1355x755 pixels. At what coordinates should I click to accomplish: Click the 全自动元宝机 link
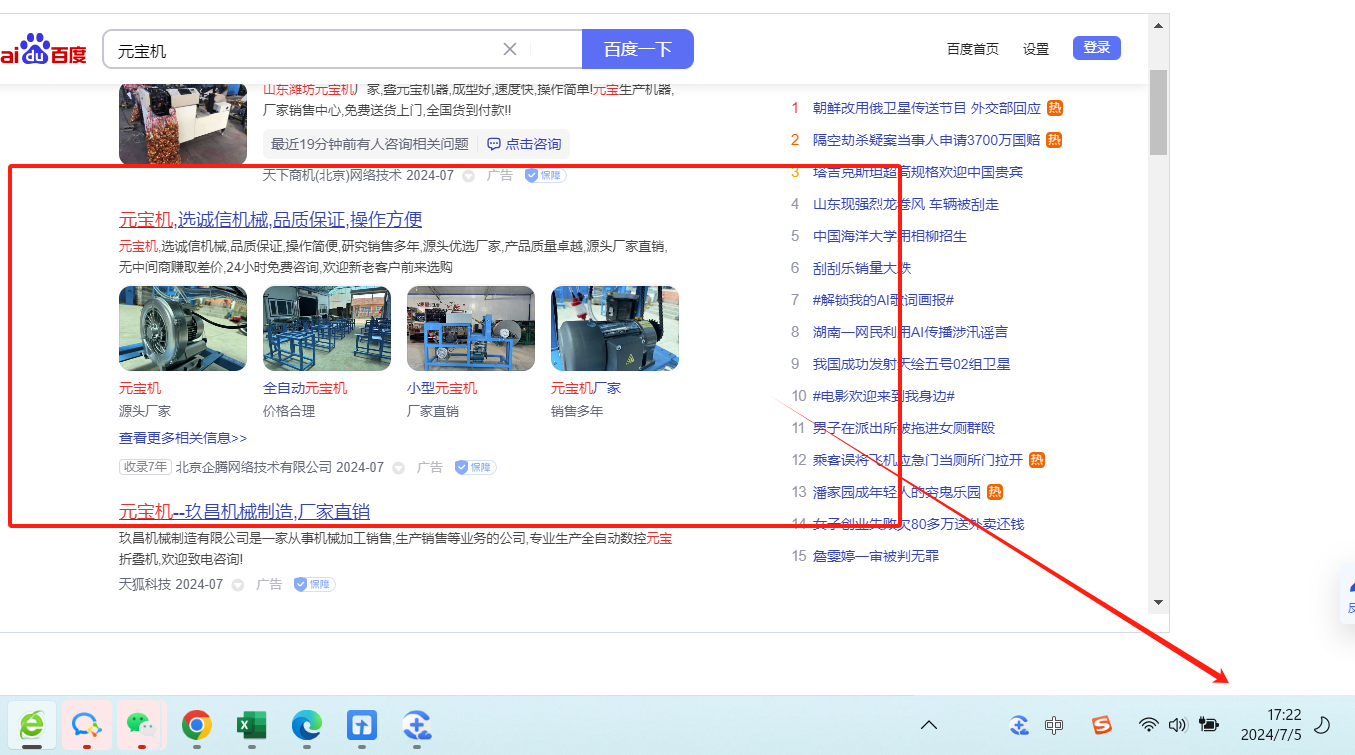coord(305,388)
